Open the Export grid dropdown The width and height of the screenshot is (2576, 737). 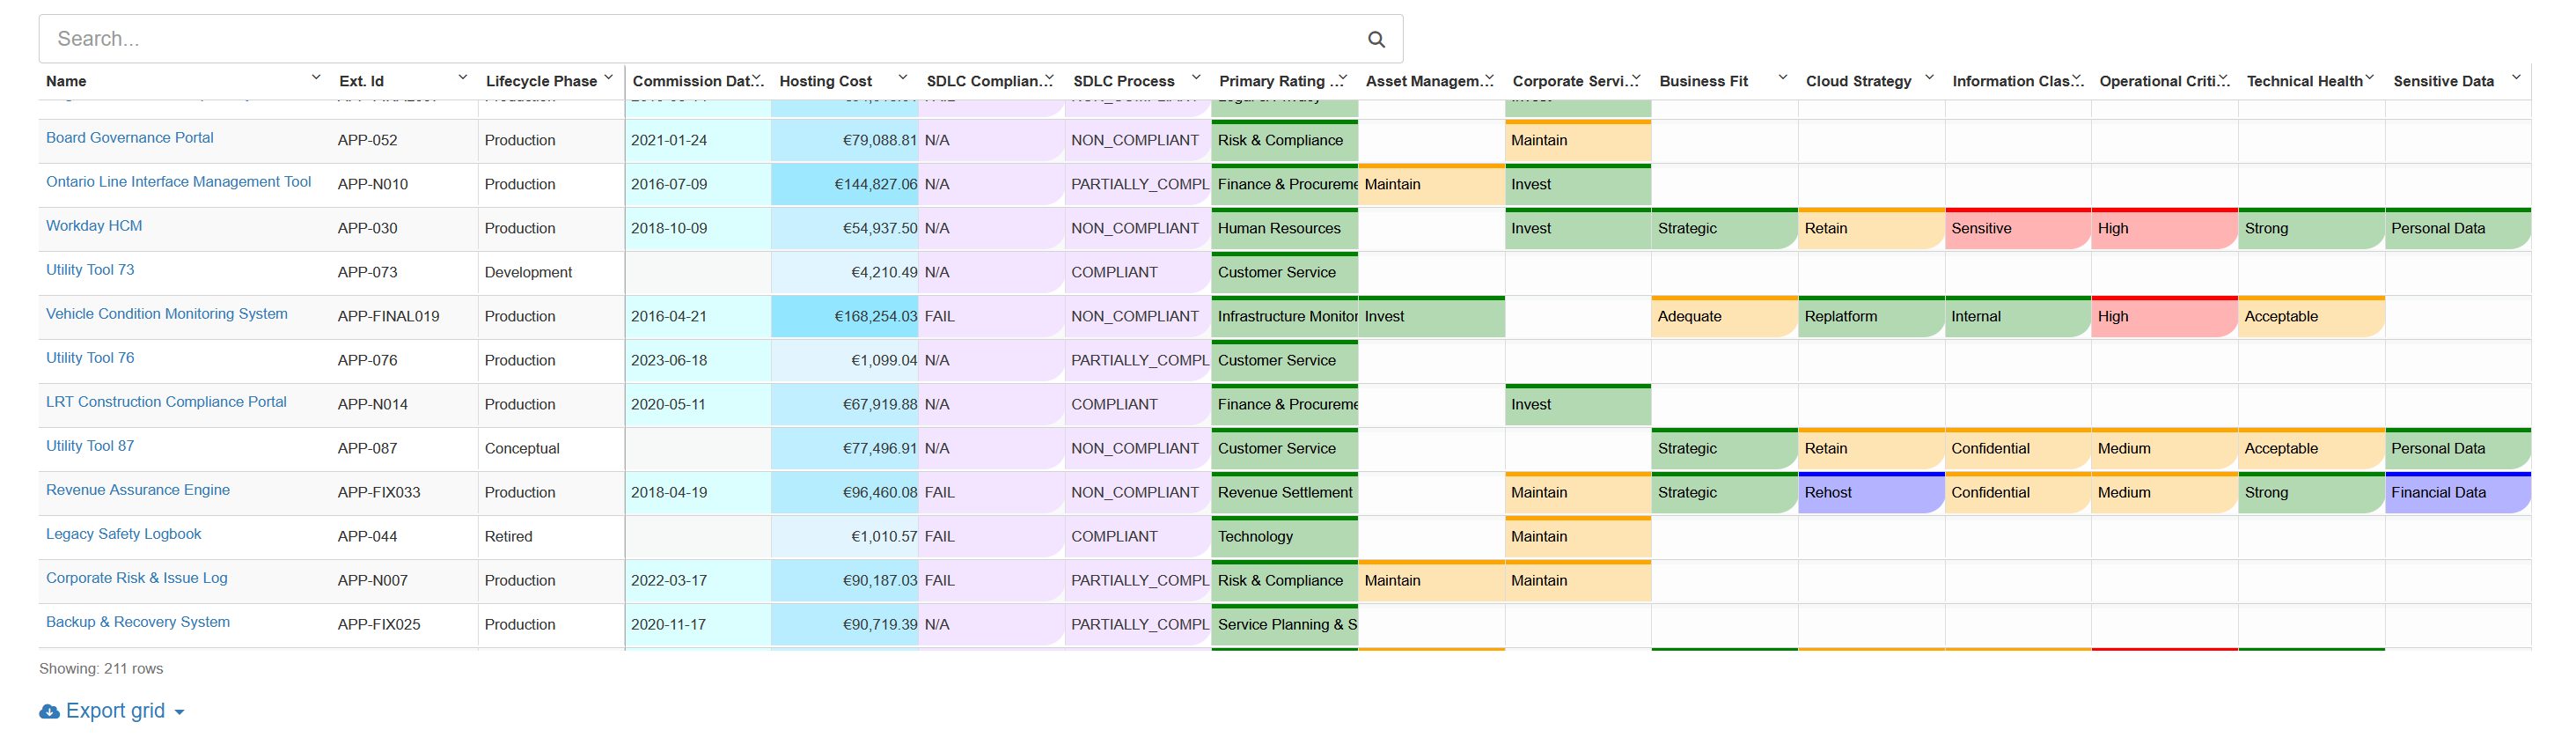(112, 711)
